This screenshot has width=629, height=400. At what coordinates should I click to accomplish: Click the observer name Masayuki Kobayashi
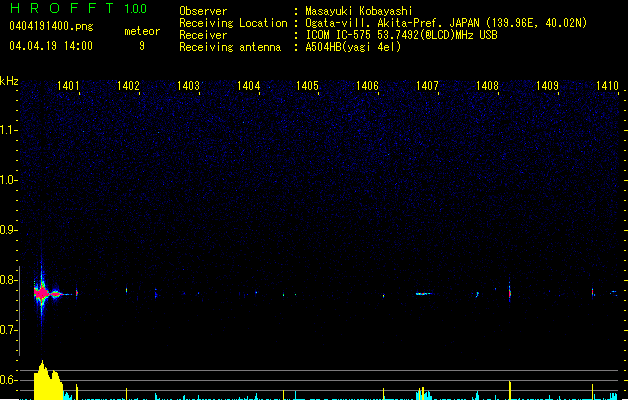pos(359,11)
